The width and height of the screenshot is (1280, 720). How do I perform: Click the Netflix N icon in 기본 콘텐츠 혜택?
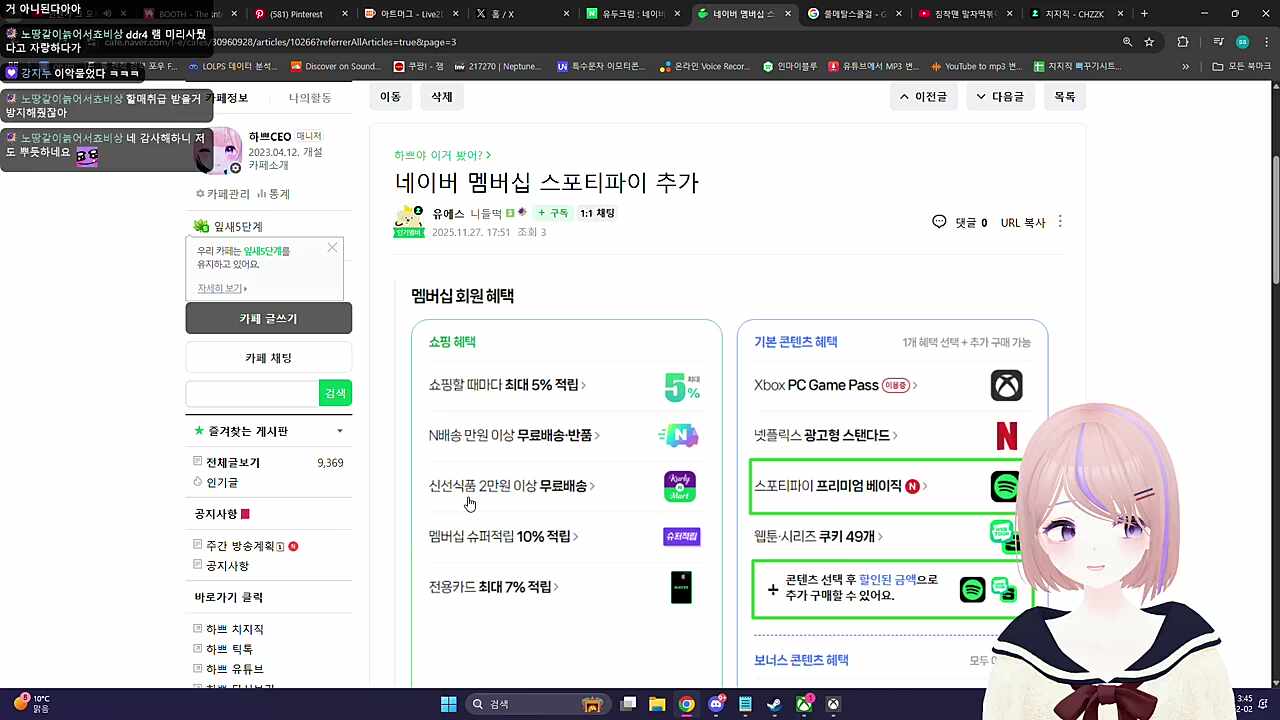[x=1006, y=435]
